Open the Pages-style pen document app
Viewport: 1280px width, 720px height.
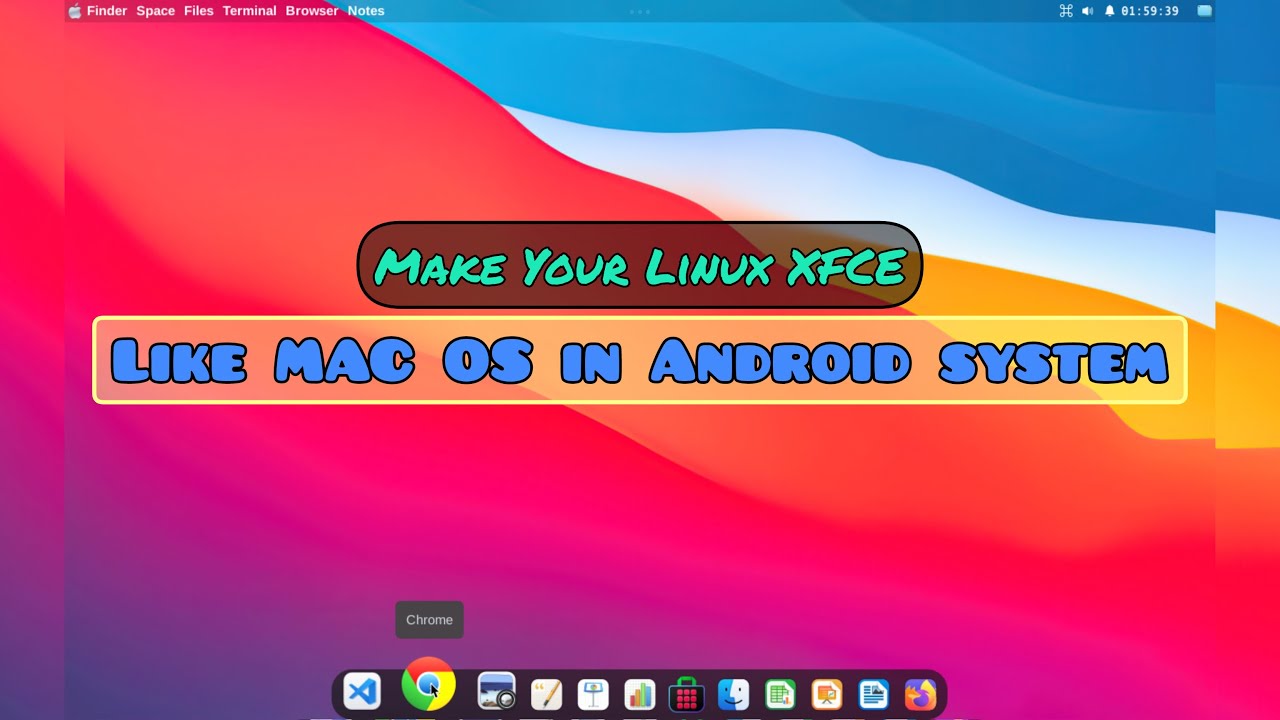point(546,694)
